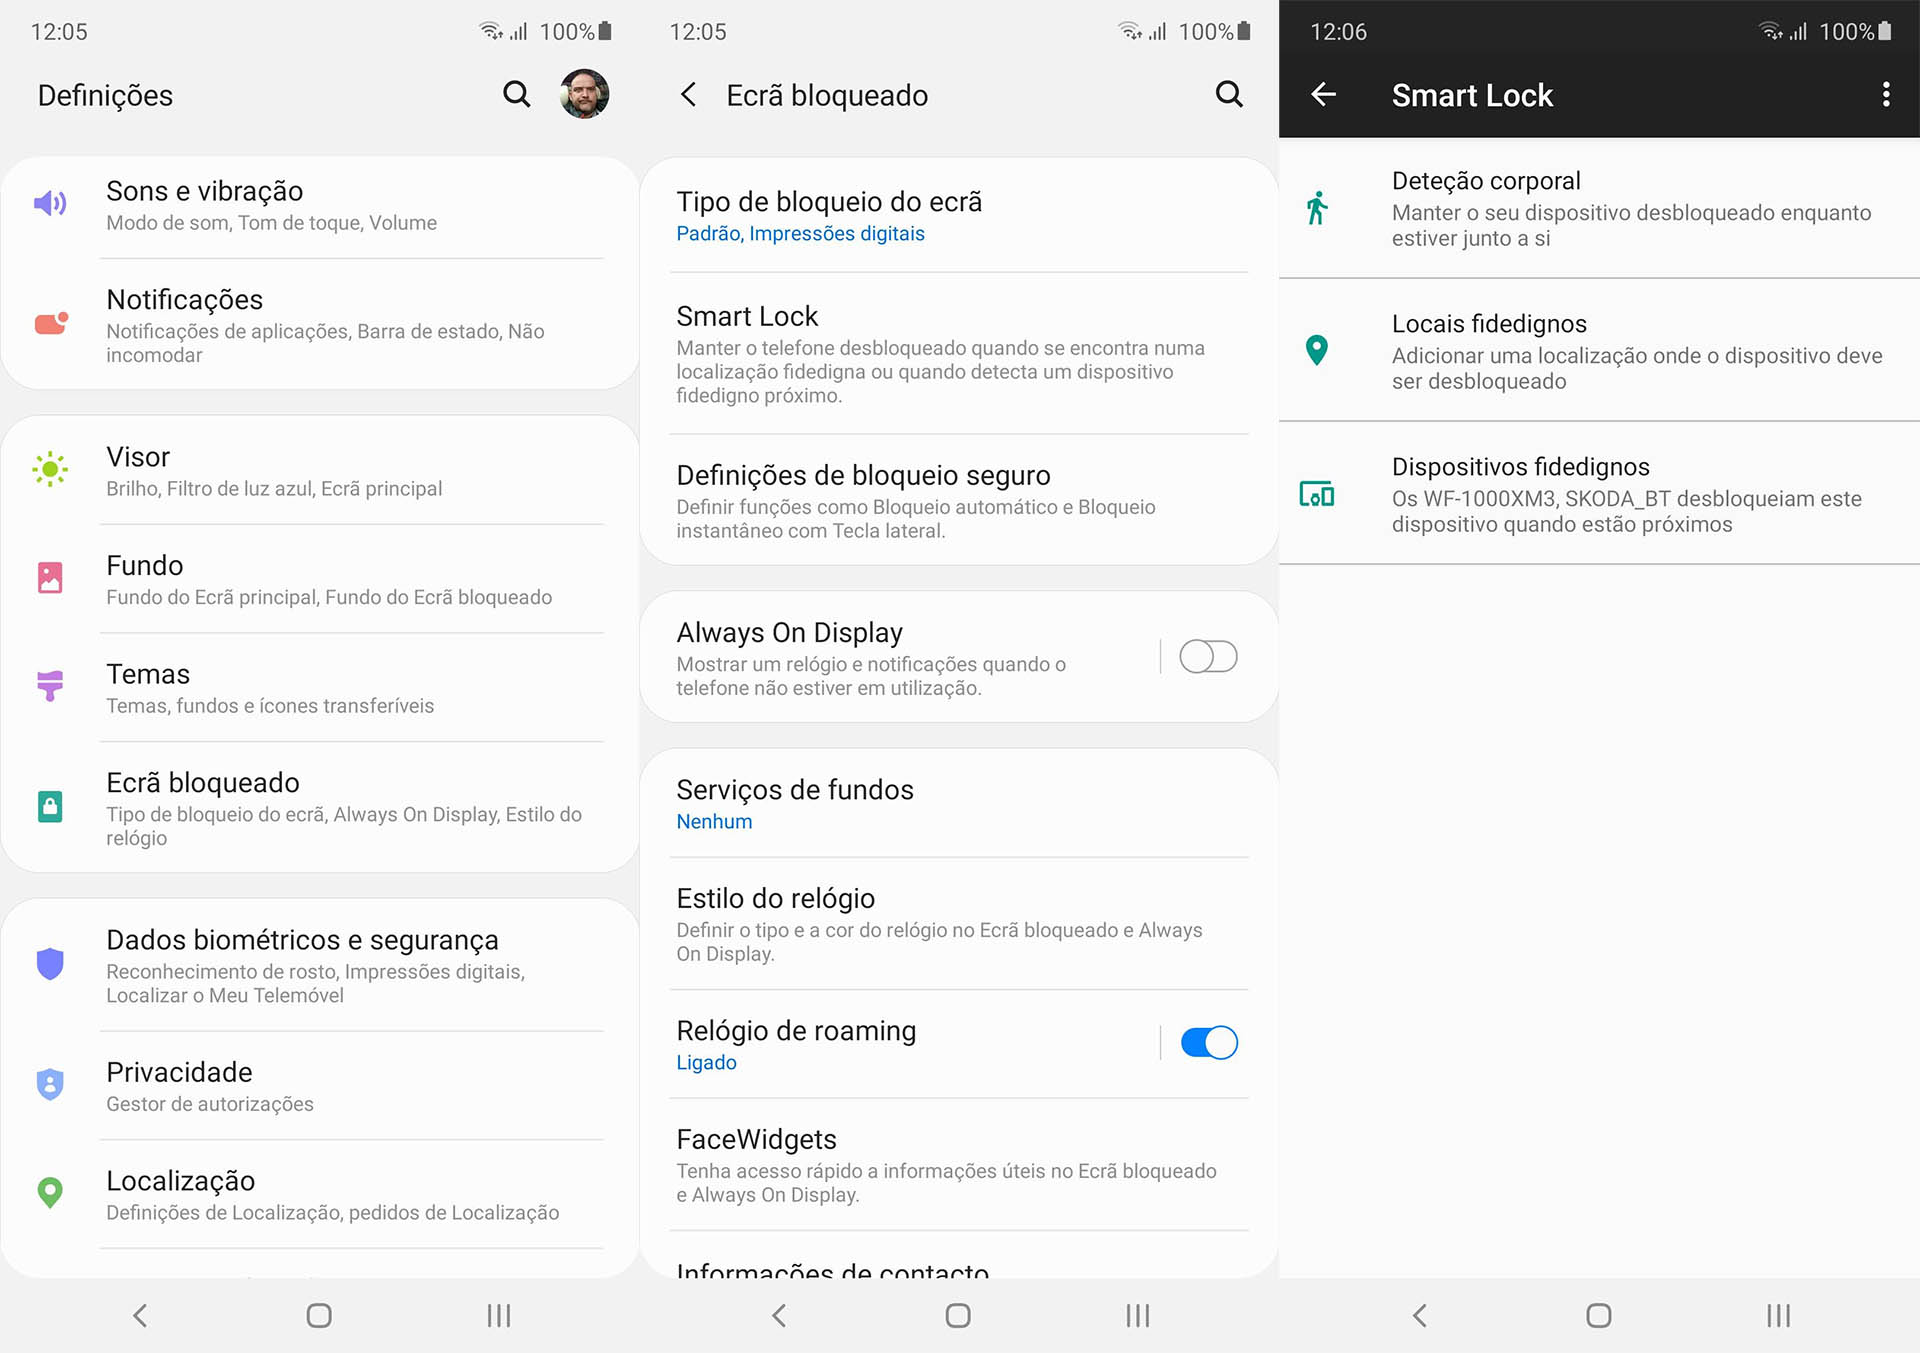The image size is (1920, 1353).
Task: Tap the Privacidade shield person icon
Action: [50, 1084]
